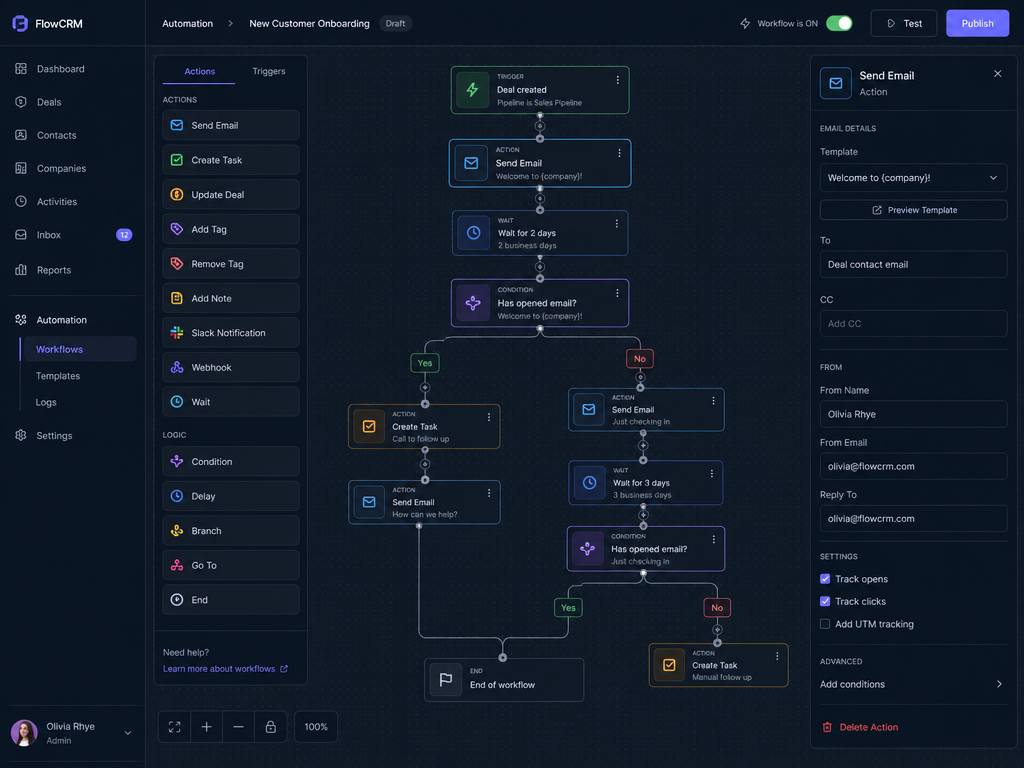
Task: Select the Remove Tag action
Action: 231,264
